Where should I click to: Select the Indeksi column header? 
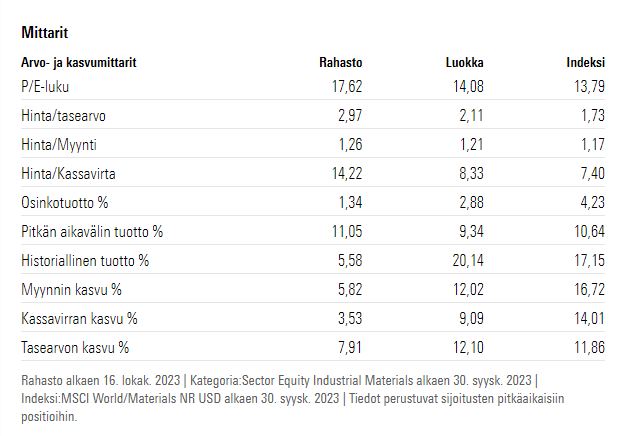click(586, 62)
